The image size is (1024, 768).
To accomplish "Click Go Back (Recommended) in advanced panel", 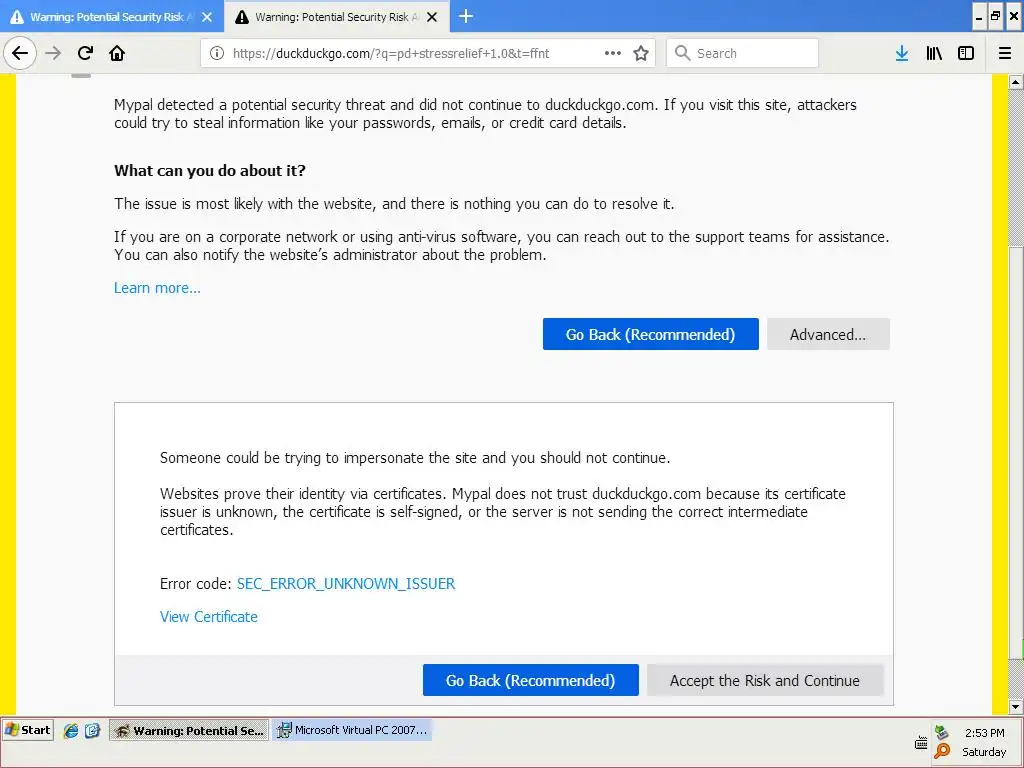I will pos(530,680).
